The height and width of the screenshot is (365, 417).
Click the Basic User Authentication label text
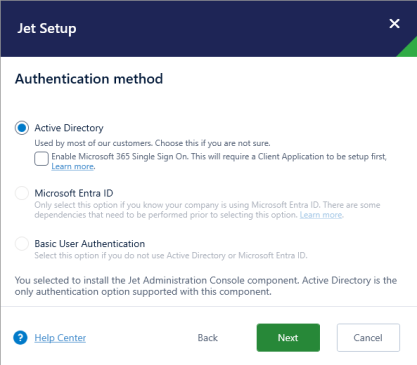(x=90, y=244)
